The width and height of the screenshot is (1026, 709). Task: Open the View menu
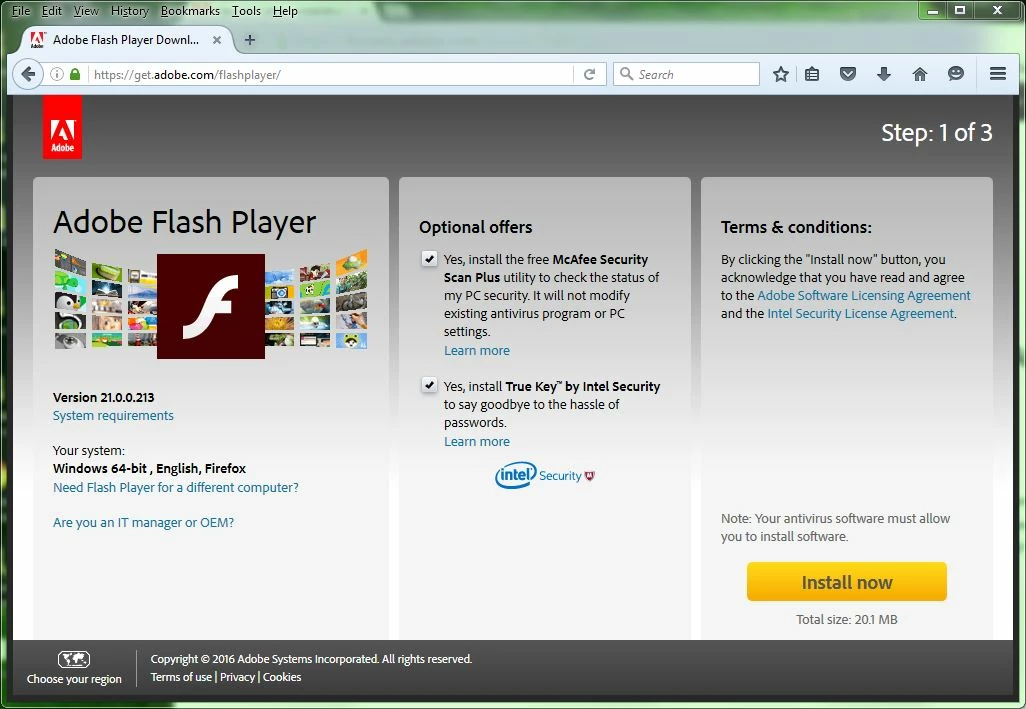pyautogui.click(x=86, y=11)
